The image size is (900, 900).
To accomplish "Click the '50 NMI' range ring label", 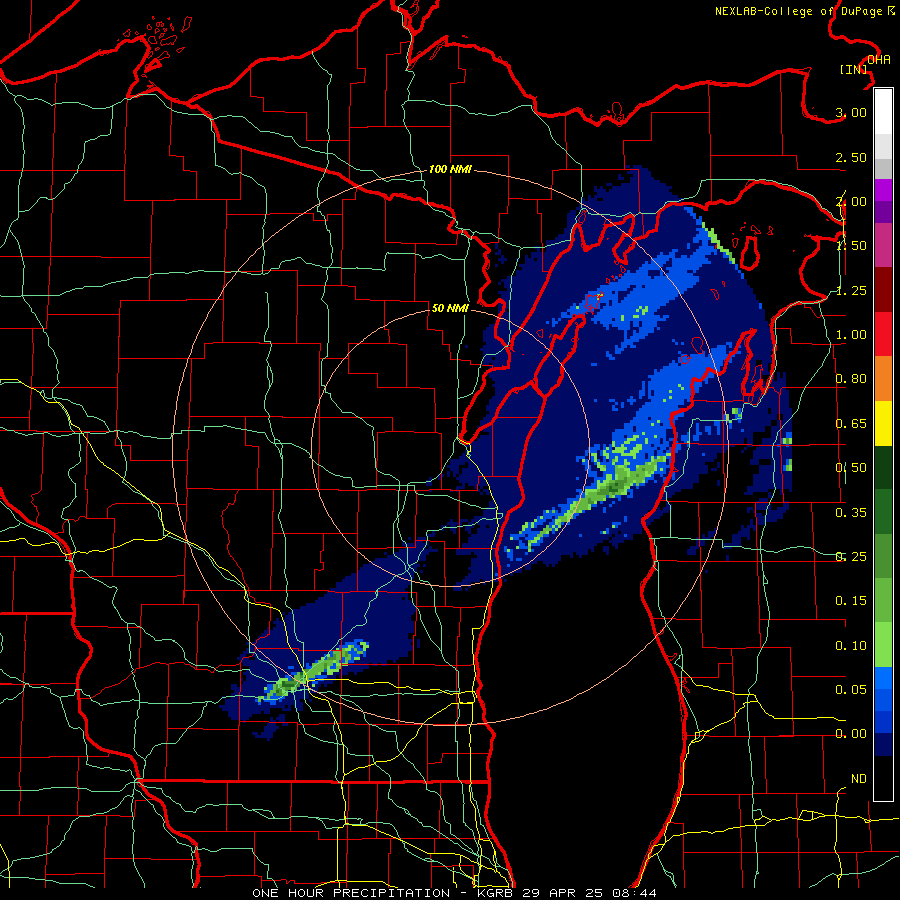I will [450, 308].
